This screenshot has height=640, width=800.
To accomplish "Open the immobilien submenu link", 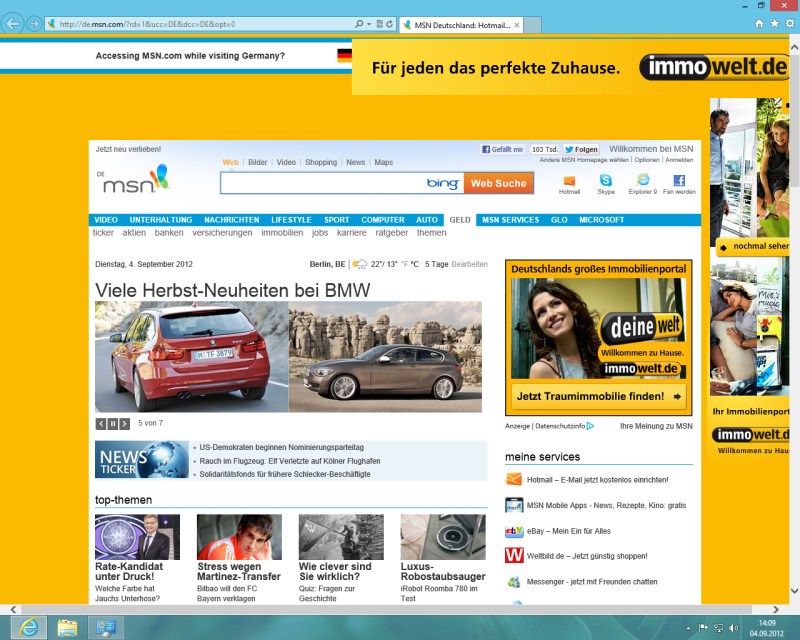I will pyautogui.click(x=282, y=233).
